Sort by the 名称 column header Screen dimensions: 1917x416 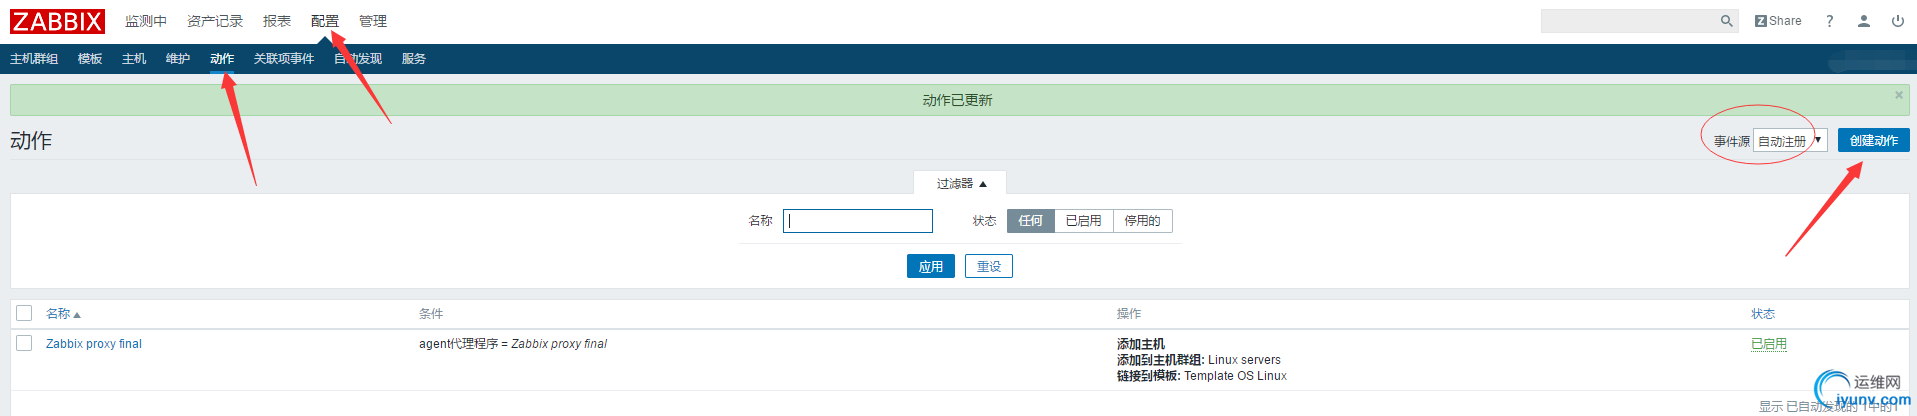(x=63, y=314)
